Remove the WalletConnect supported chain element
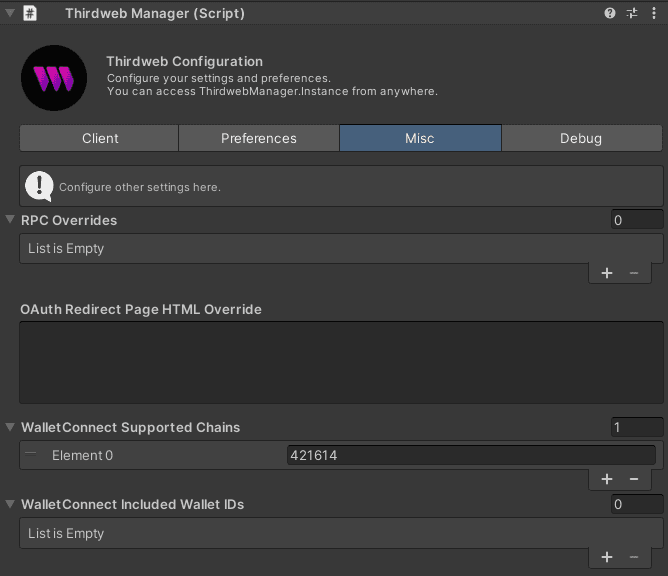668x576 pixels. 634,480
